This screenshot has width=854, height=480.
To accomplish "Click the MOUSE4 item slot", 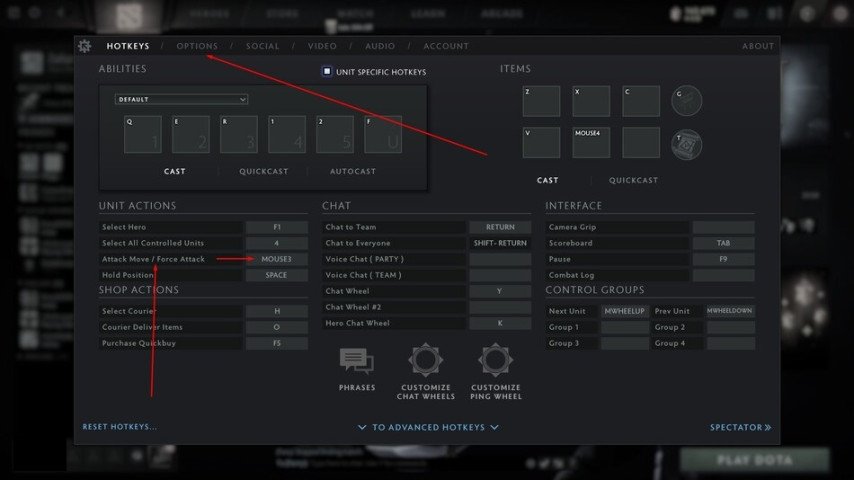I will [x=591, y=142].
